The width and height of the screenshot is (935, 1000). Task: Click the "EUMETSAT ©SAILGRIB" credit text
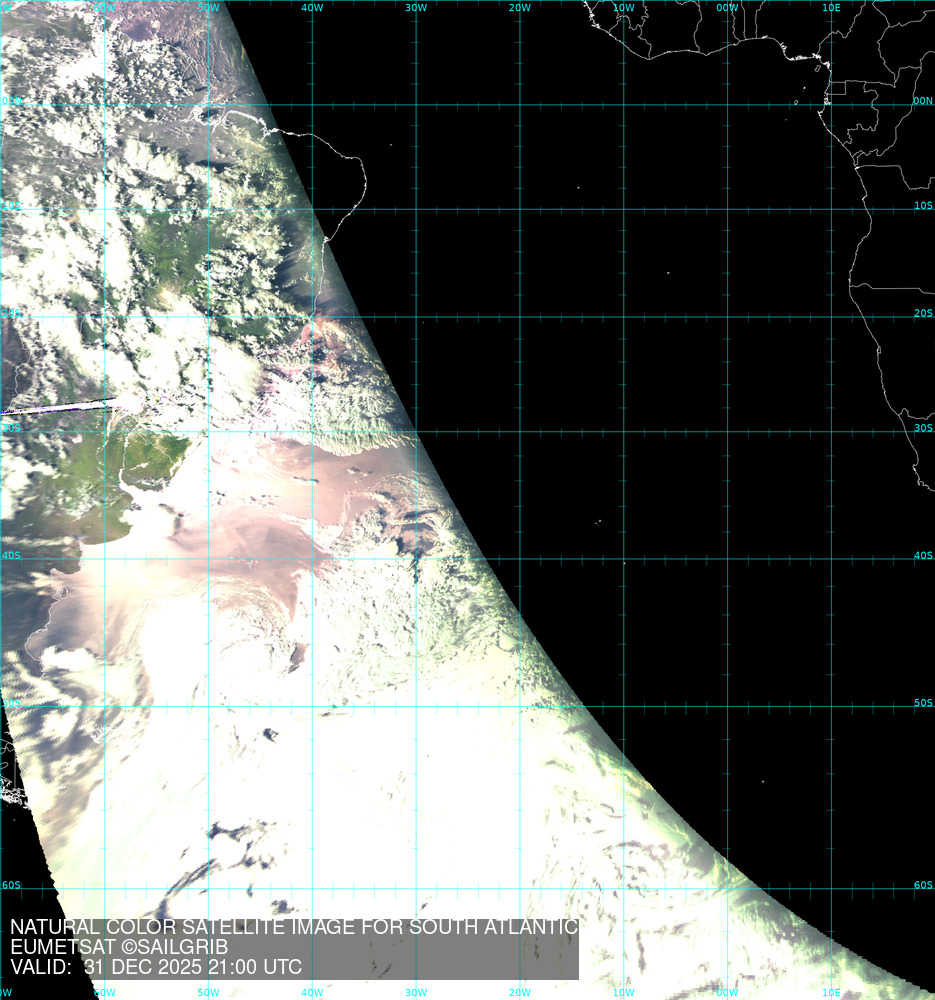pos(118,947)
